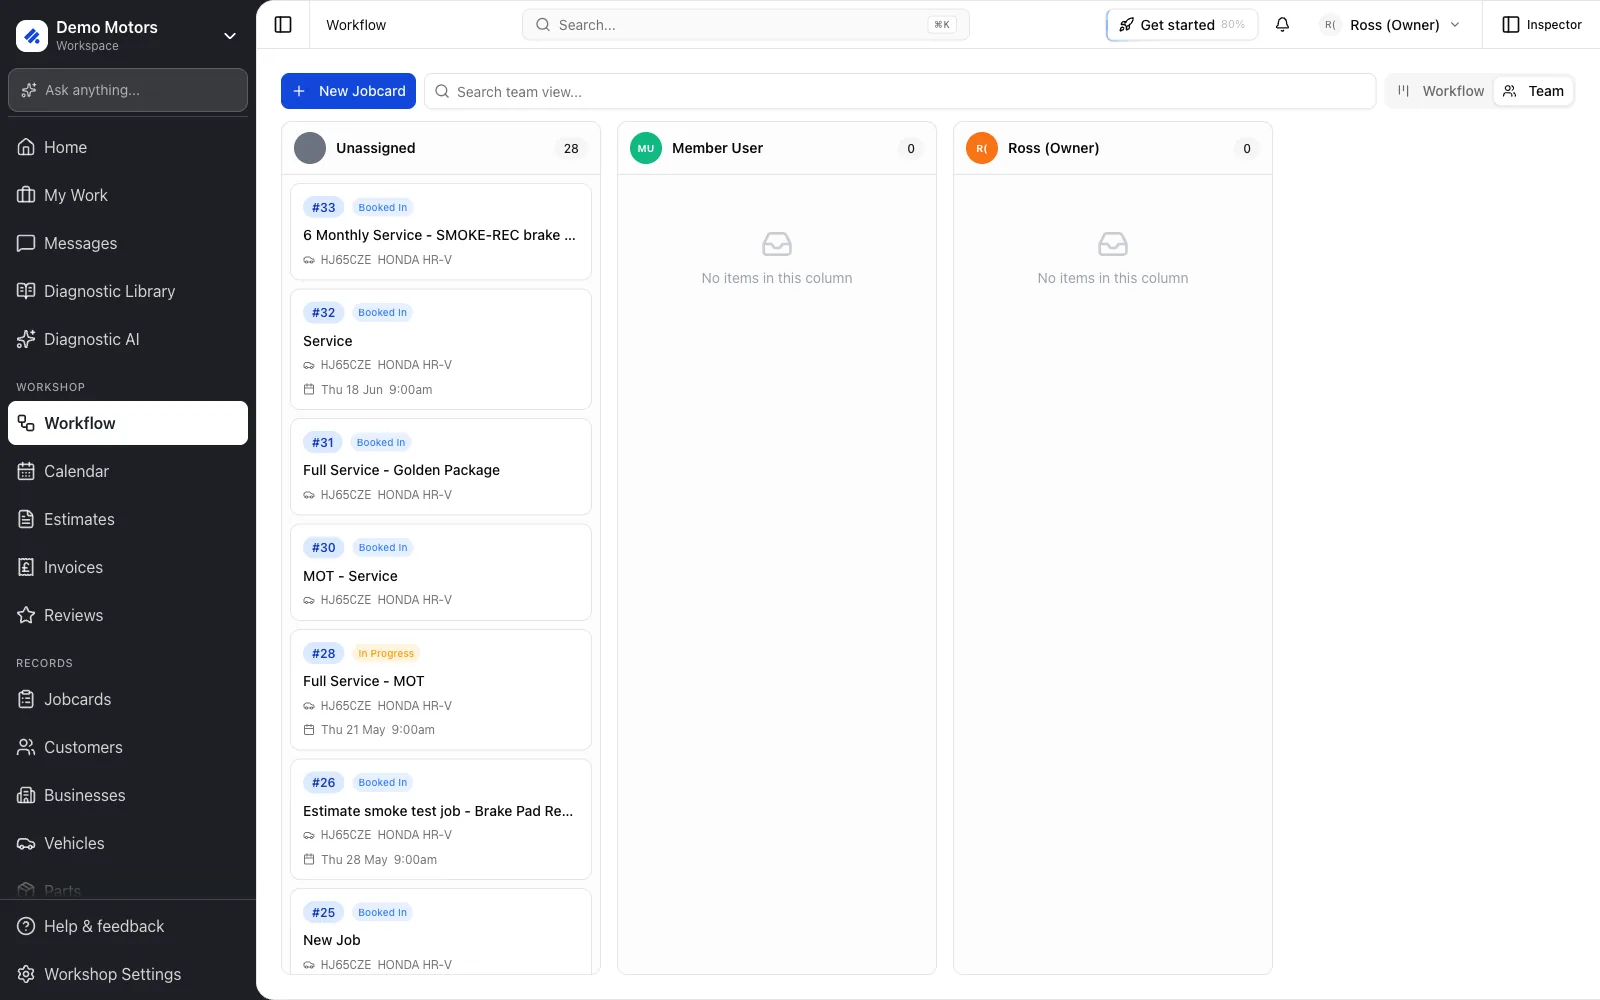Open Vehicles records
The height and width of the screenshot is (1000, 1600).
128,843
